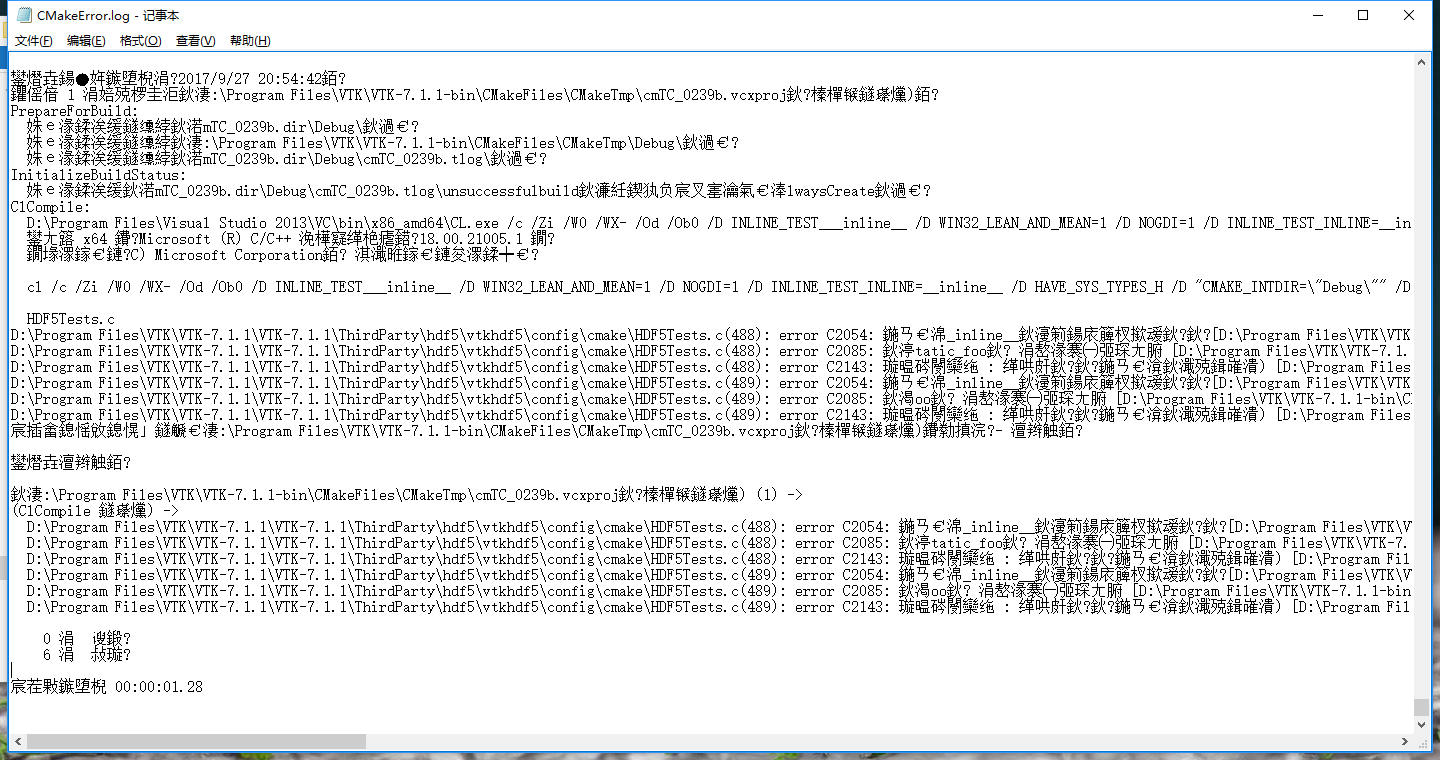The height and width of the screenshot is (760, 1440).
Task: Open the 文件(F) menu
Action: (33, 41)
